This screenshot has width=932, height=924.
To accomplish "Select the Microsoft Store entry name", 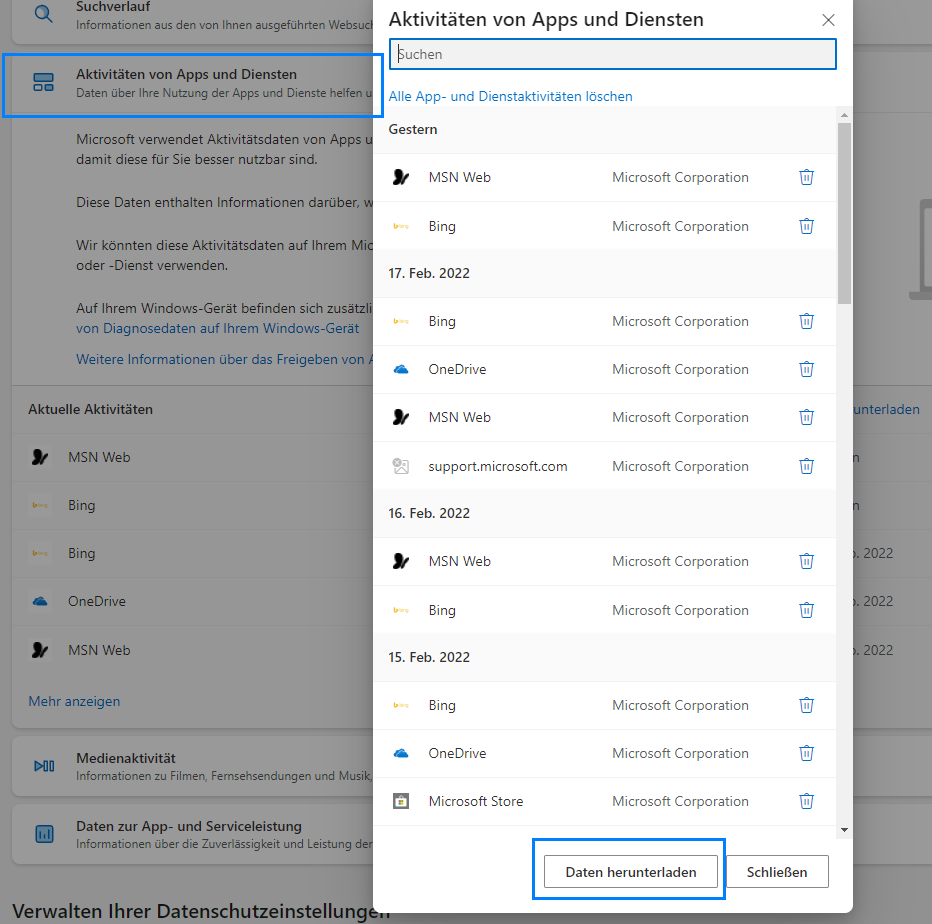I will pyautogui.click(x=476, y=801).
